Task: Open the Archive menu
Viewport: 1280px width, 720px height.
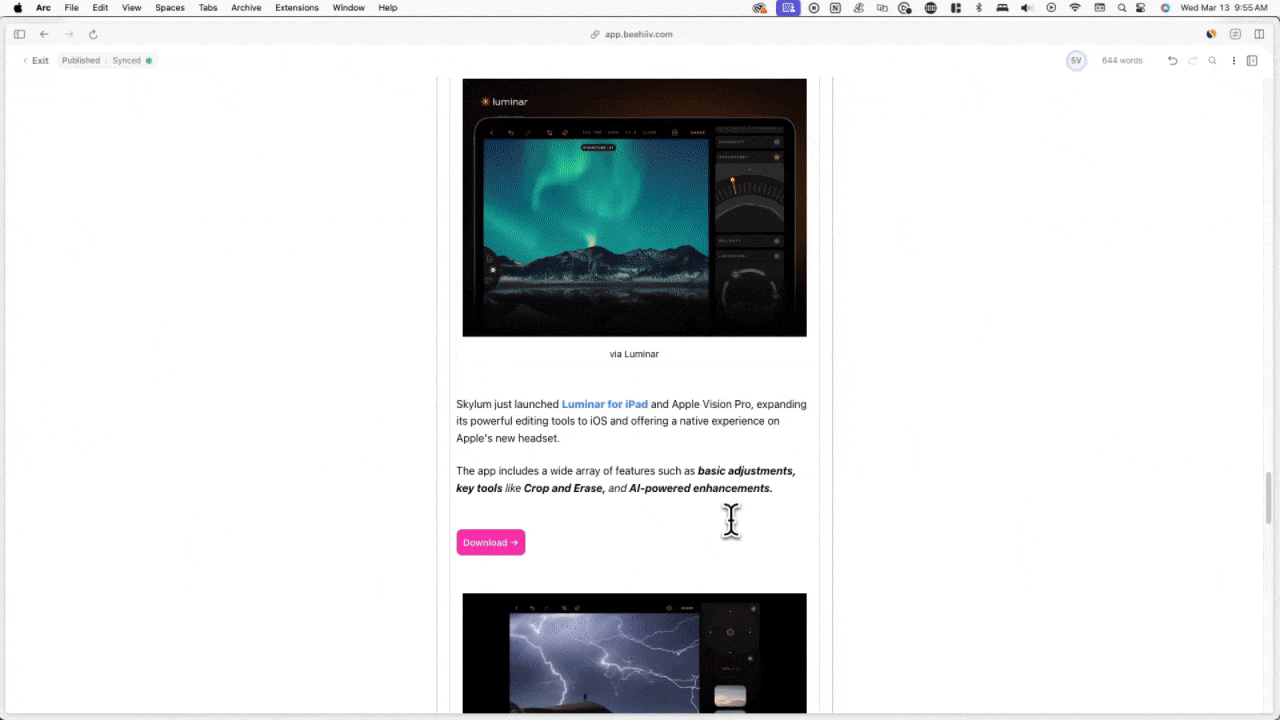Action: coord(246,8)
